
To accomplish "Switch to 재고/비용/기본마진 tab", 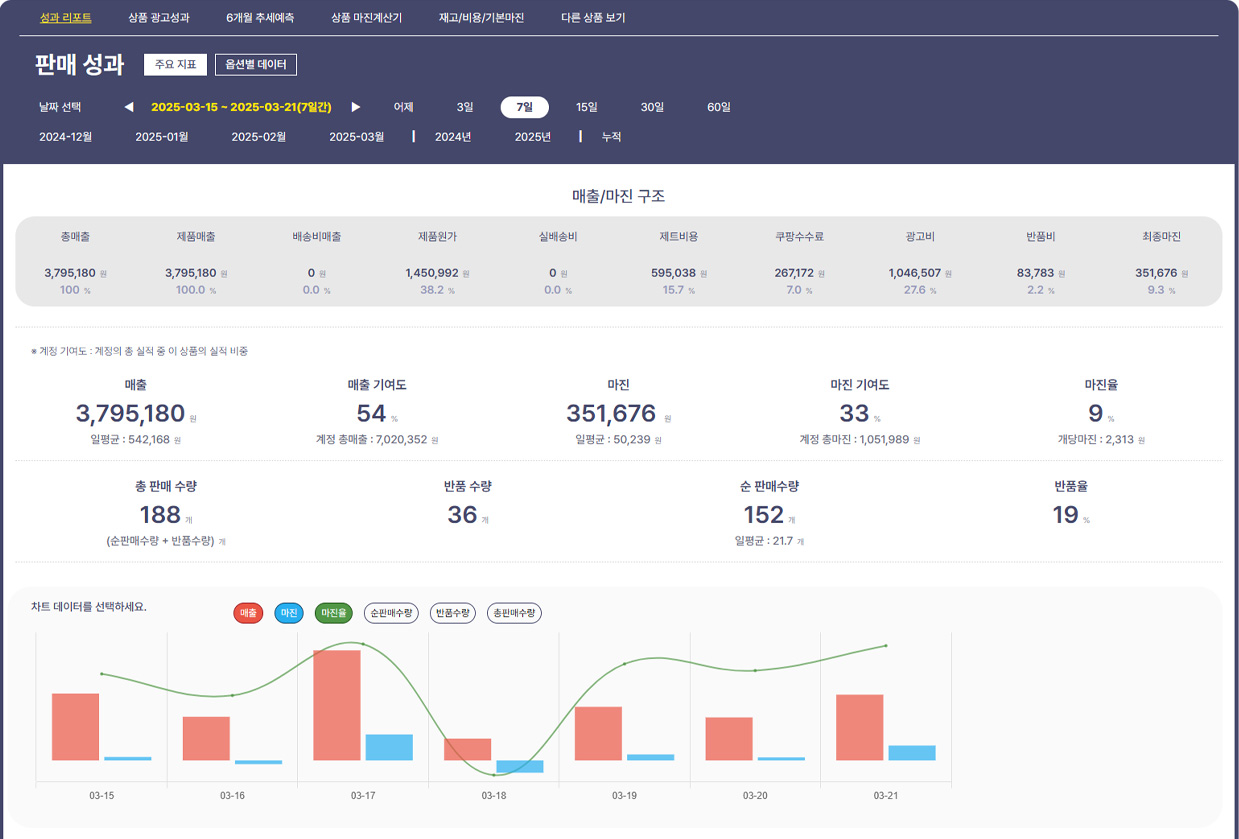I will tap(481, 18).
